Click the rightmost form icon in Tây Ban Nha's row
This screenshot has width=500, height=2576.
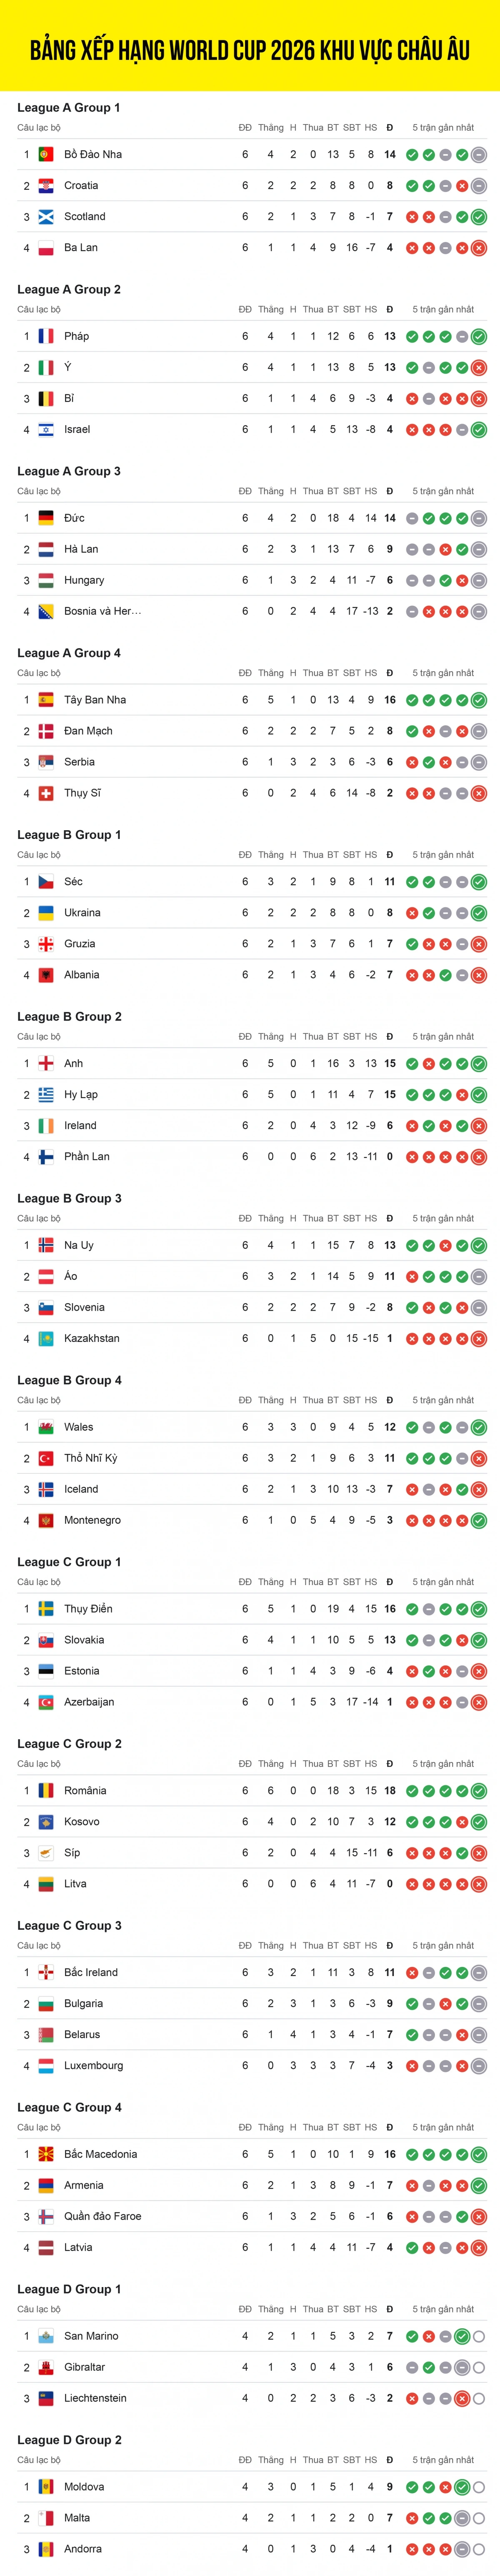[479, 700]
